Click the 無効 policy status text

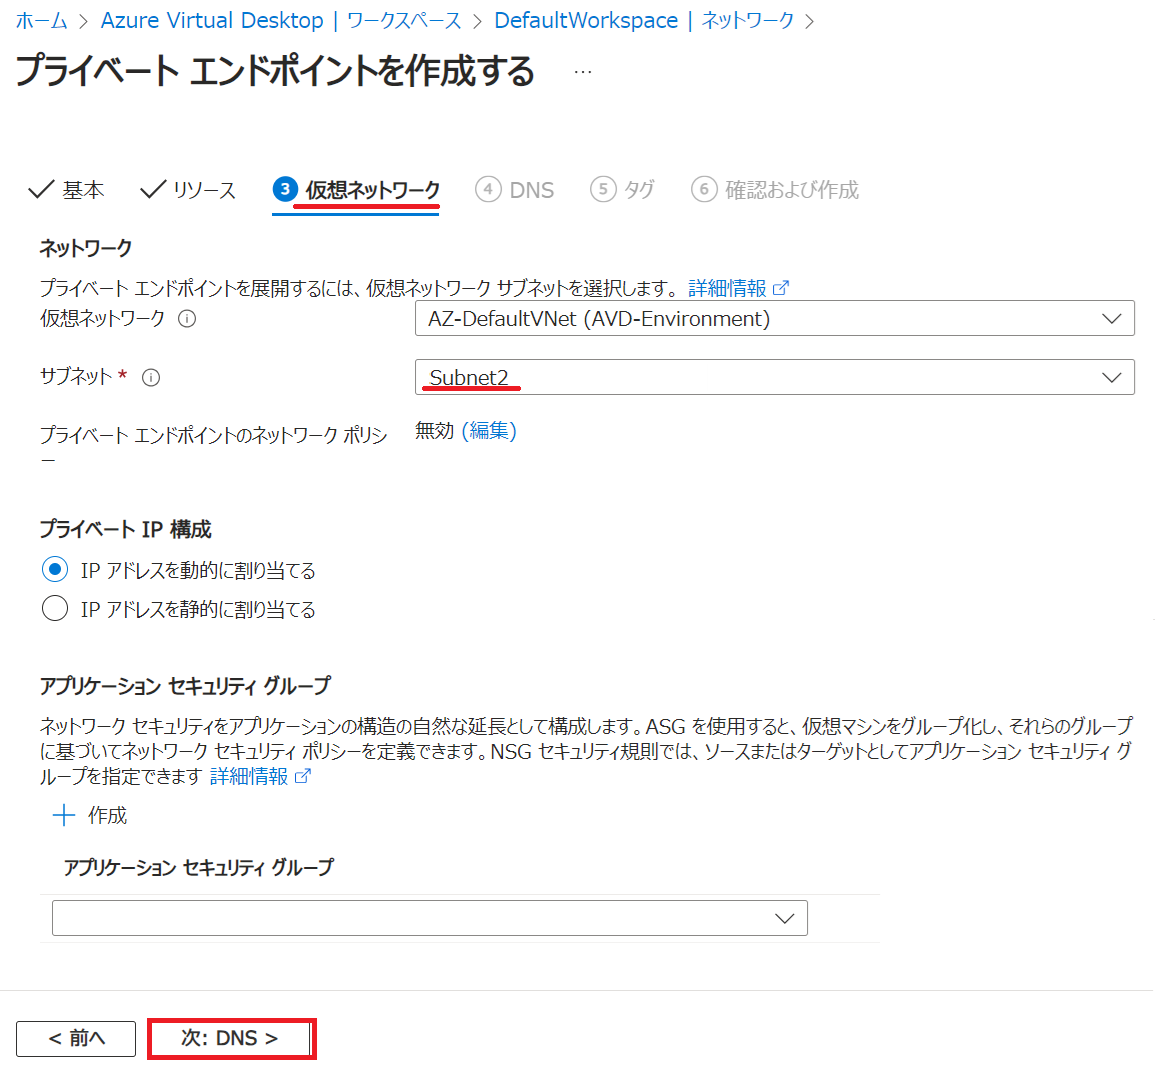point(435,430)
